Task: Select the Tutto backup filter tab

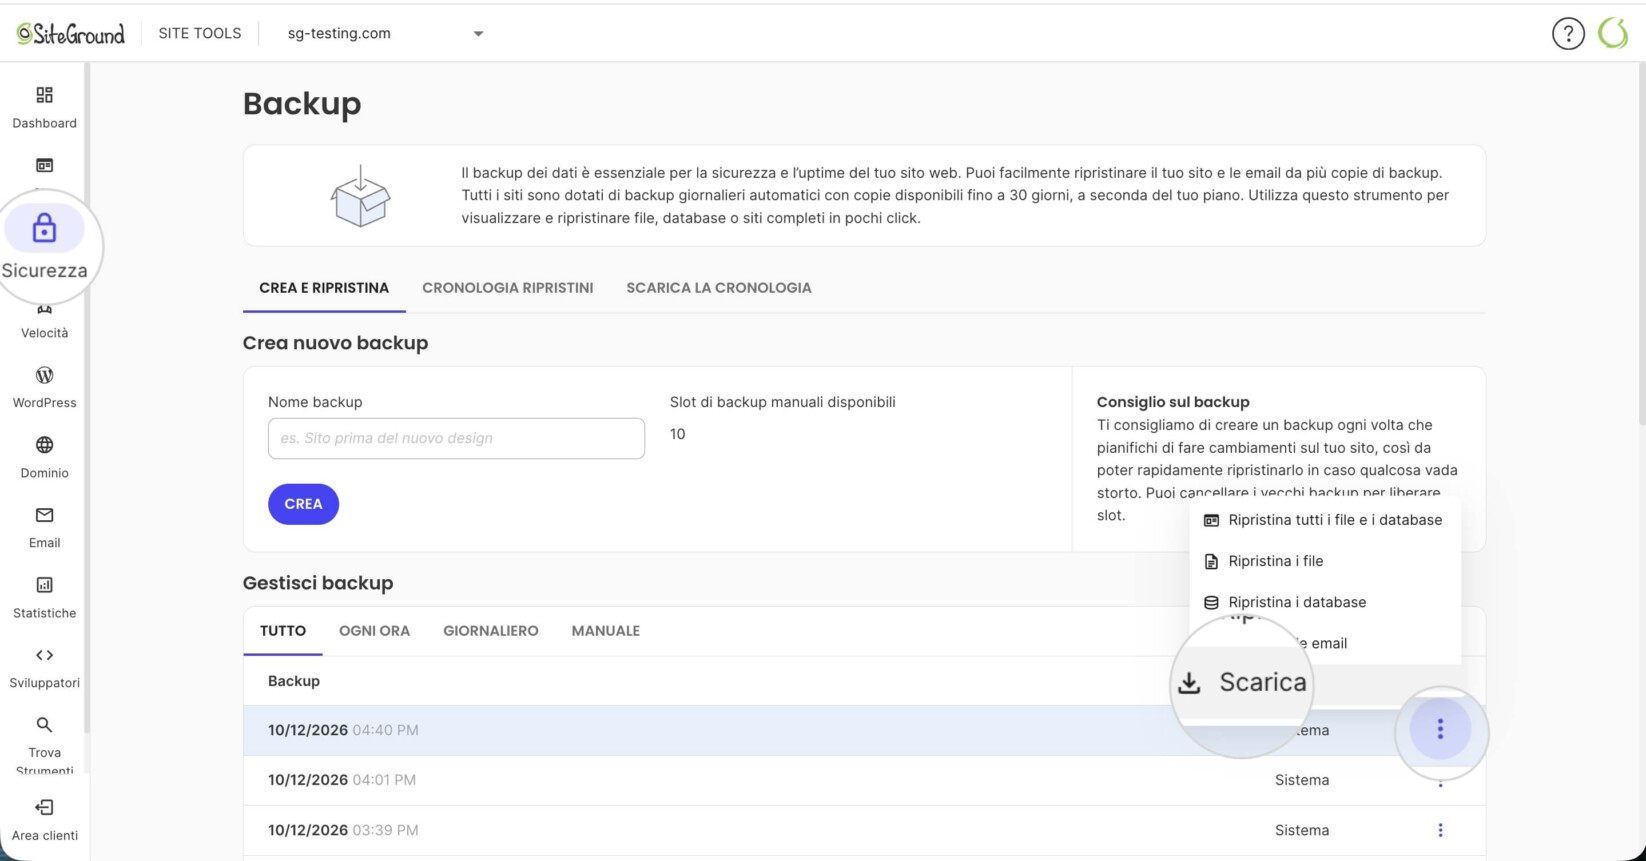Action: pos(283,631)
